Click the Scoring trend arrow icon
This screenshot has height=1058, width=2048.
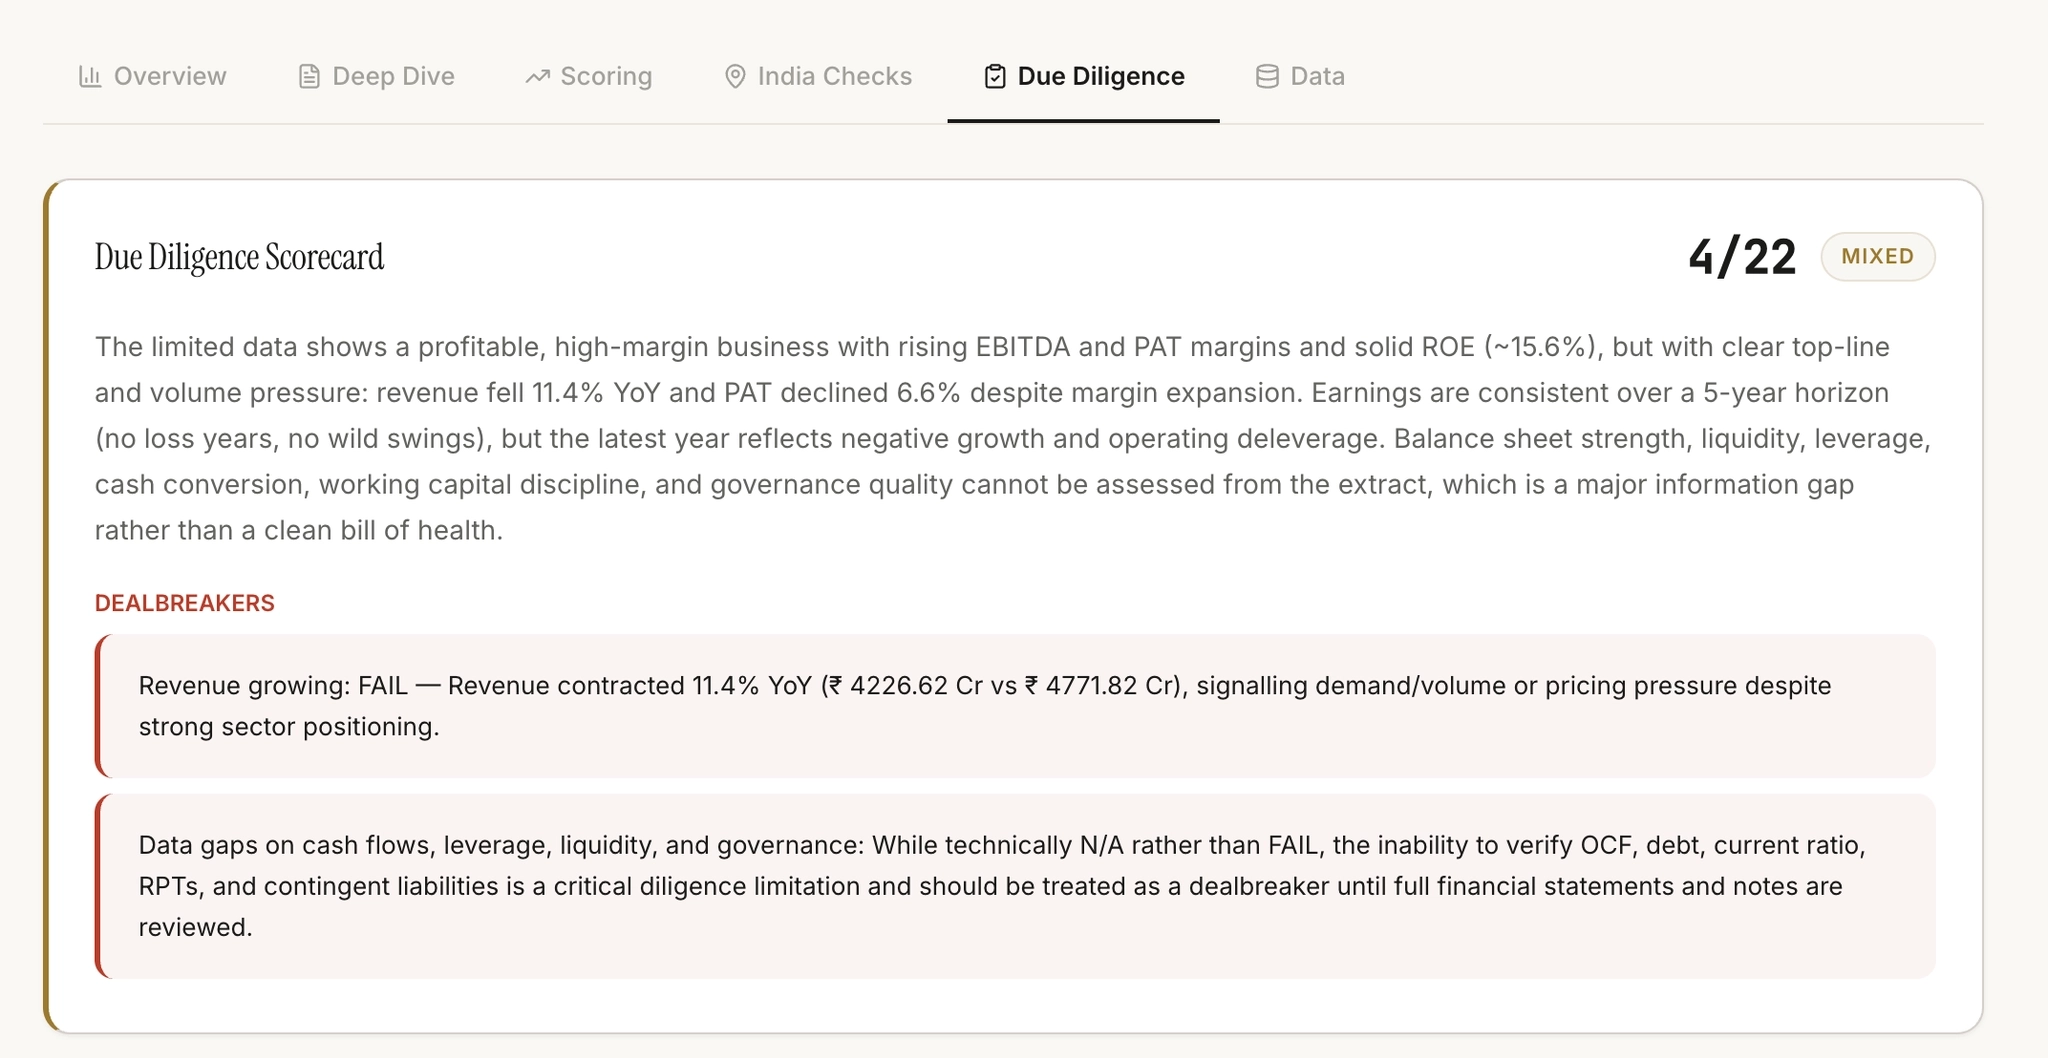click(538, 76)
